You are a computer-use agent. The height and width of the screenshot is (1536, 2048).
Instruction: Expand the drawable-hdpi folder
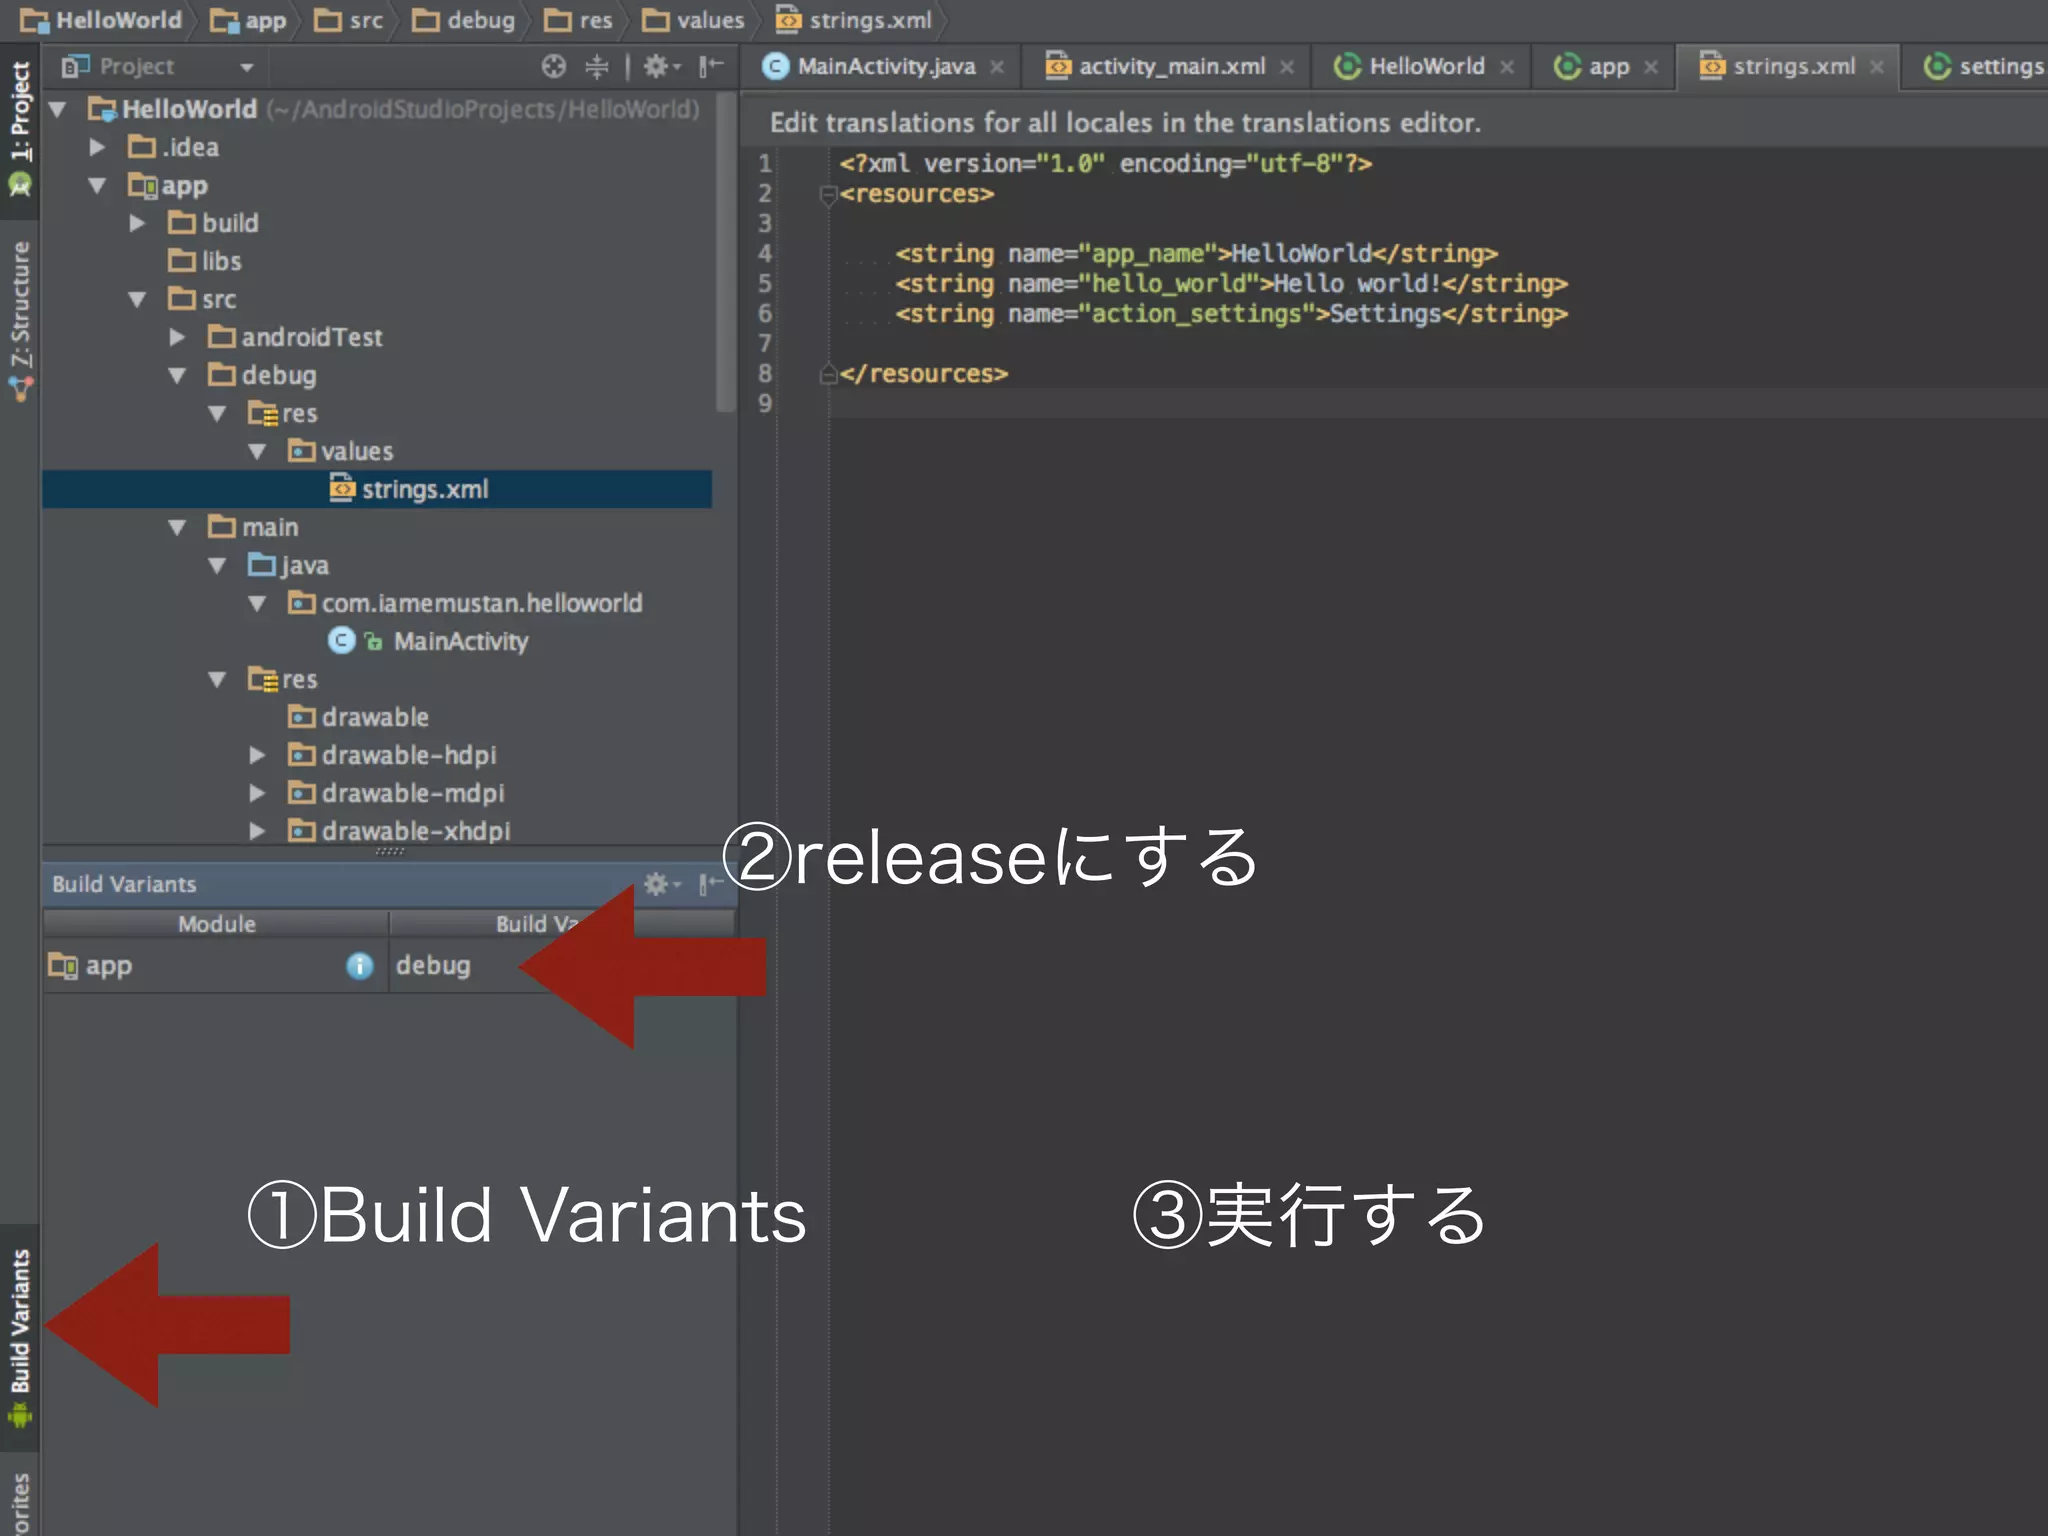pyautogui.click(x=257, y=755)
